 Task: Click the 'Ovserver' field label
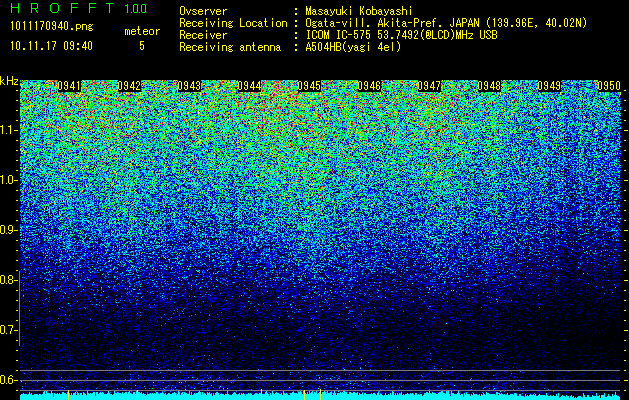coord(203,11)
